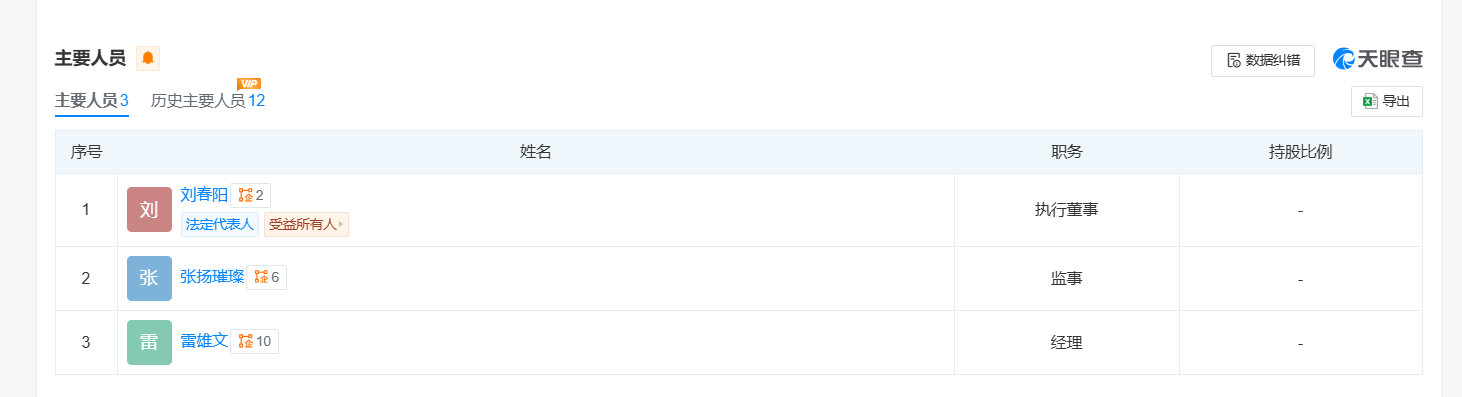The image size is (1462, 397).
Task: Click 雷雄文's green avatar icon
Action: click(x=149, y=342)
